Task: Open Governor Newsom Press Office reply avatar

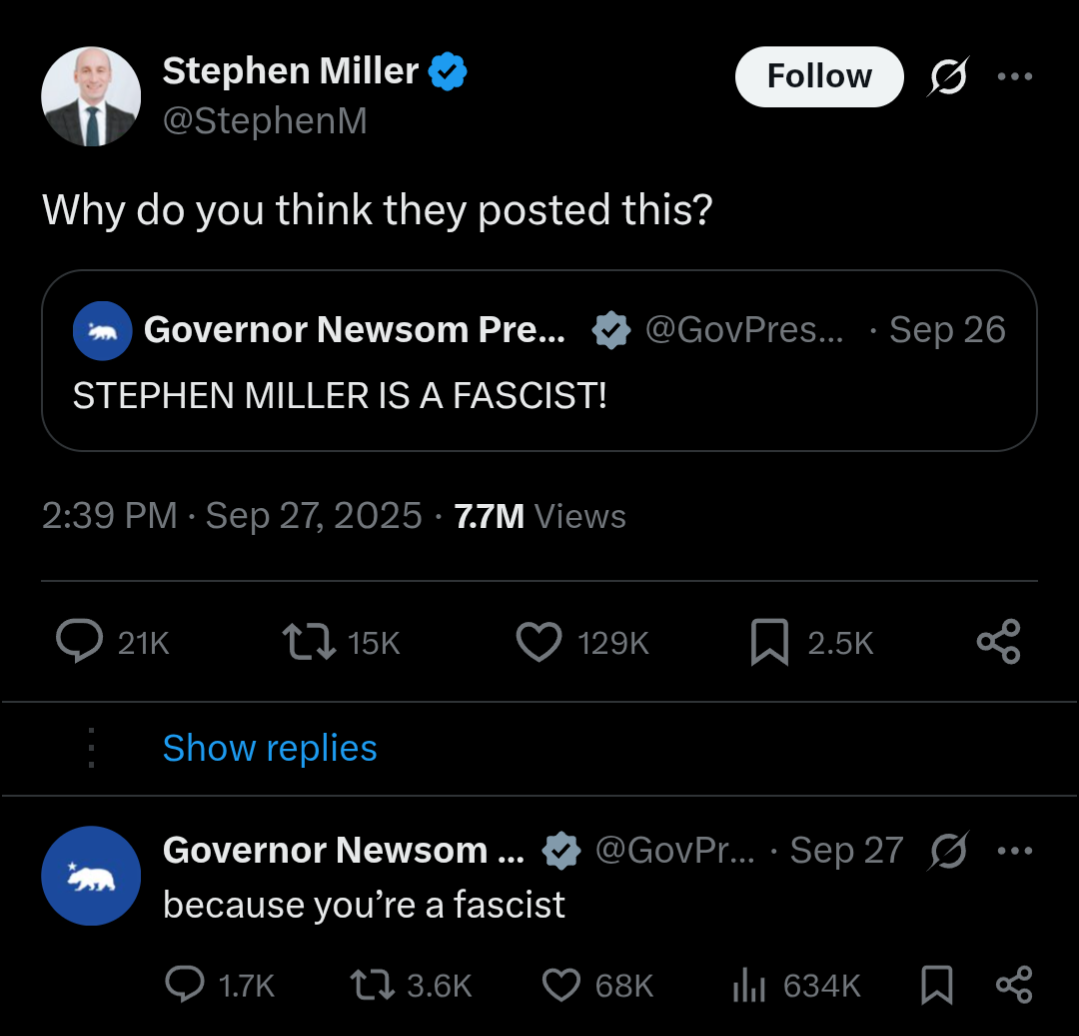Action: [91, 876]
